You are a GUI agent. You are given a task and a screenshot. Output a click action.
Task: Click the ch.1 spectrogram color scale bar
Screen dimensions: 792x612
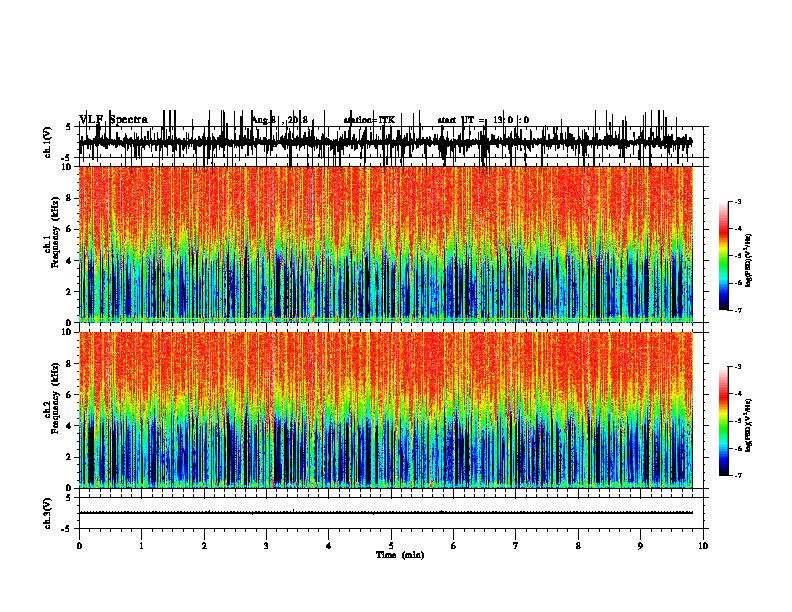pyautogui.click(x=723, y=255)
